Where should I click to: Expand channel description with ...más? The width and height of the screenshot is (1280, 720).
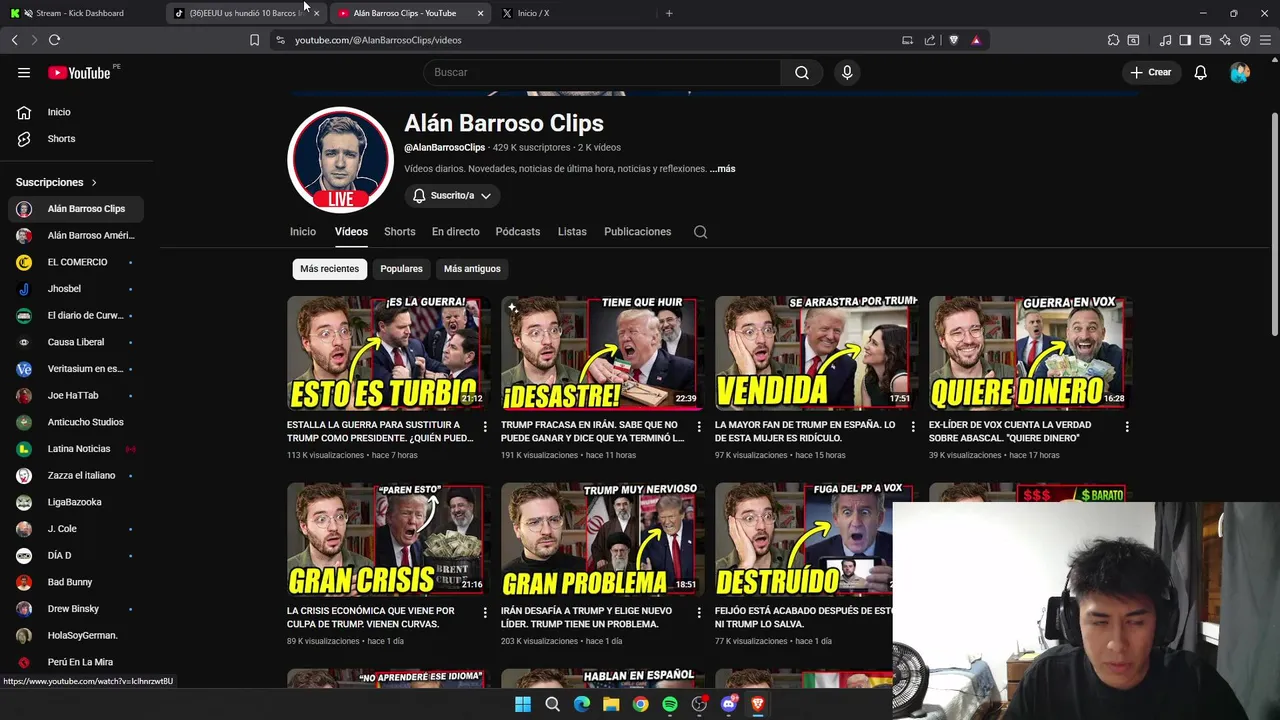click(722, 169)
